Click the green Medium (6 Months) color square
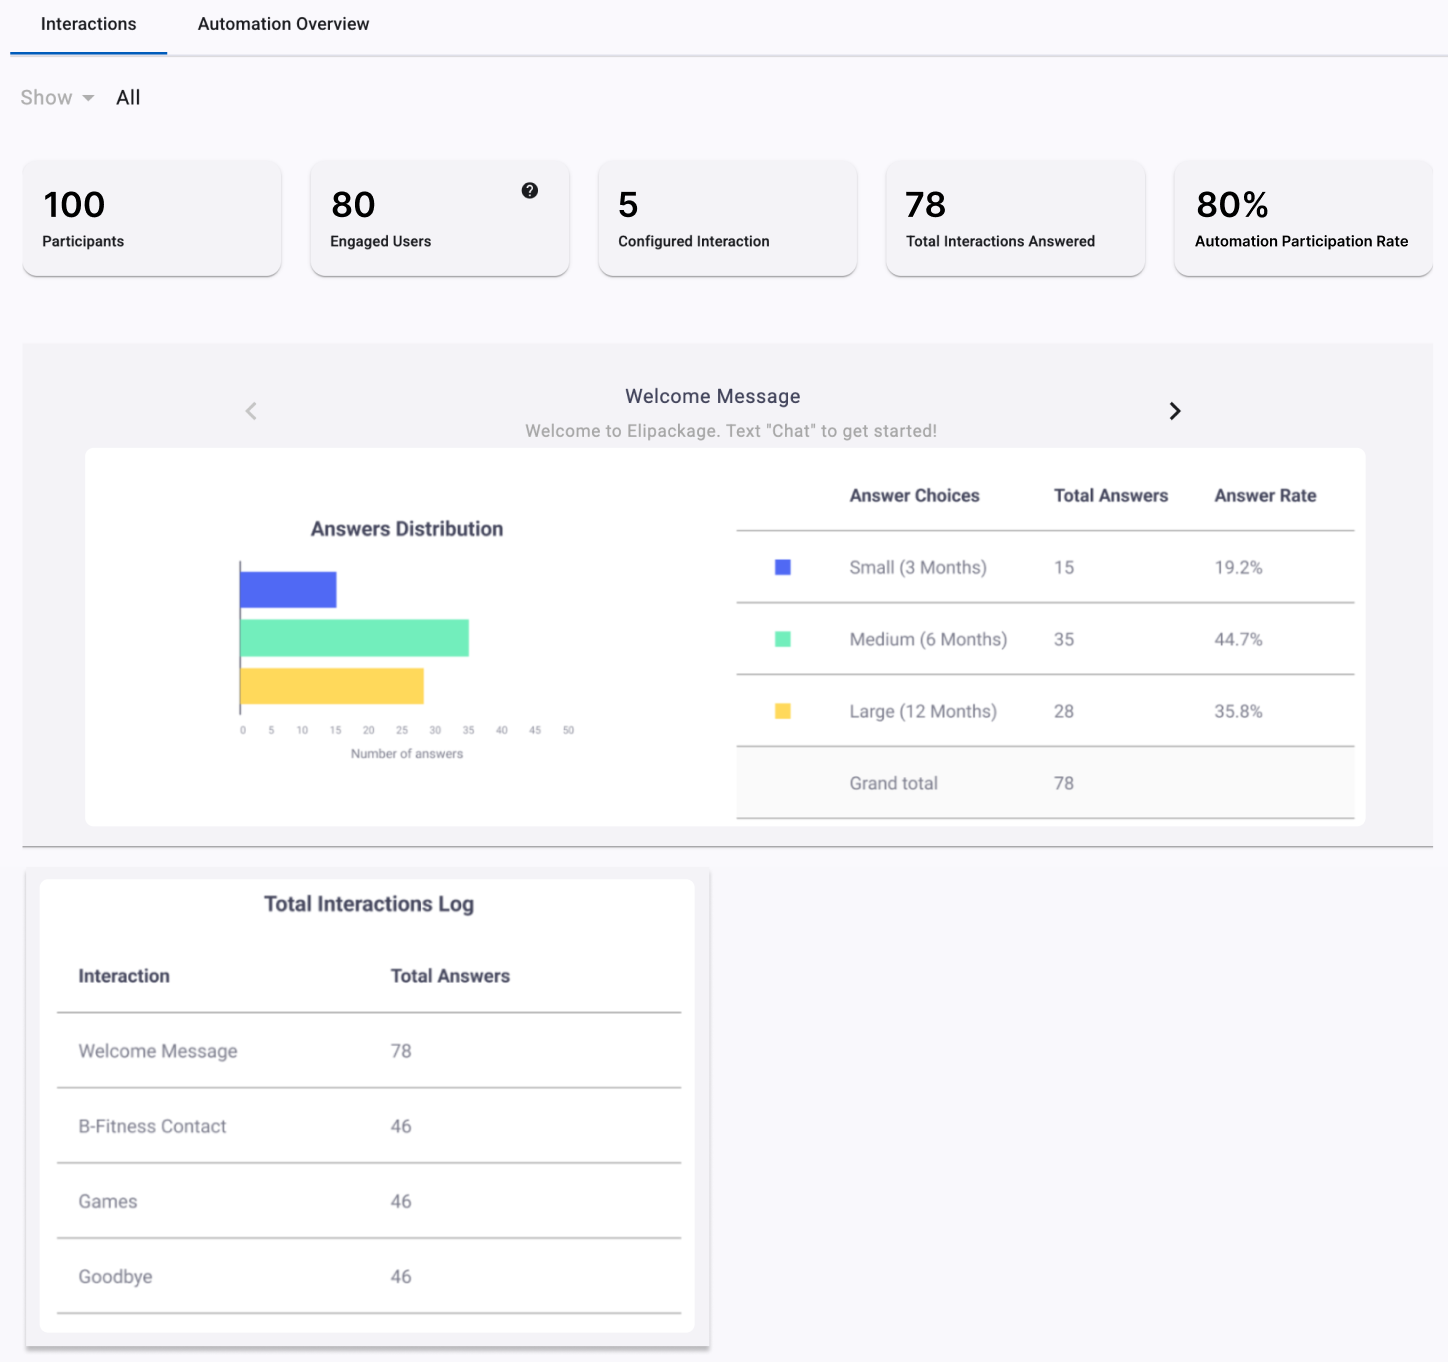The image size is (1448, 1362). [x=783, y=639]
